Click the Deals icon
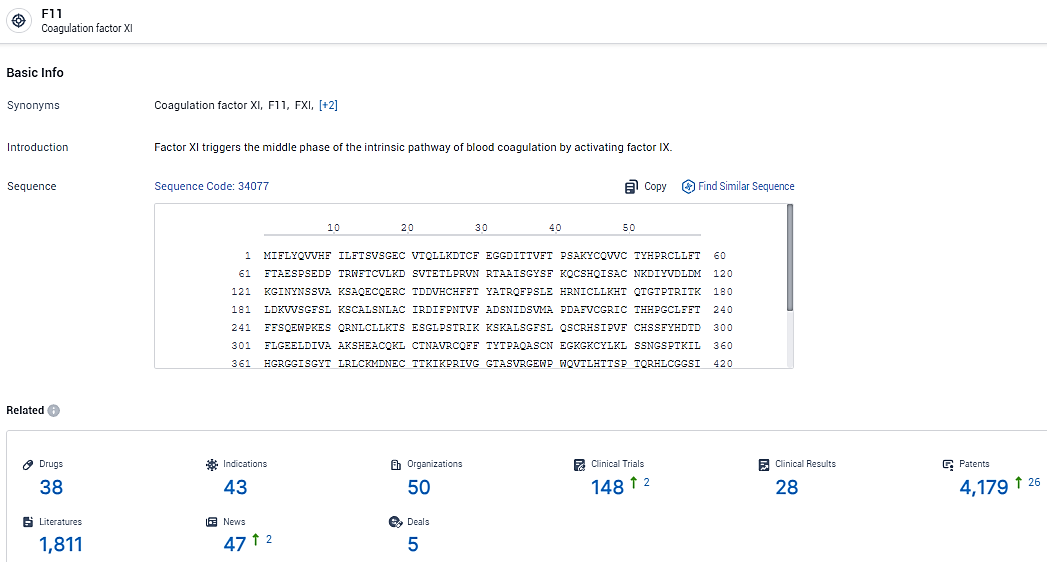The image size is (1047, 562). 395,522
